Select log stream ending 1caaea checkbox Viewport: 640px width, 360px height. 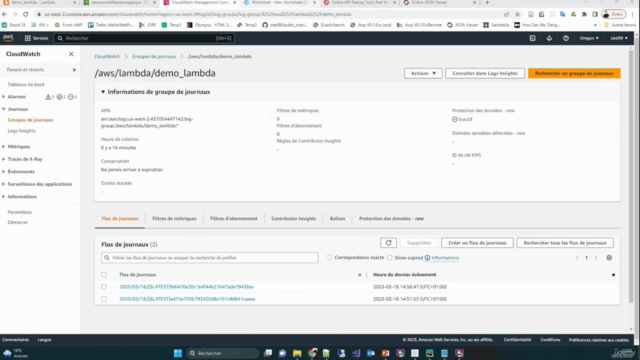click(104, 299)
